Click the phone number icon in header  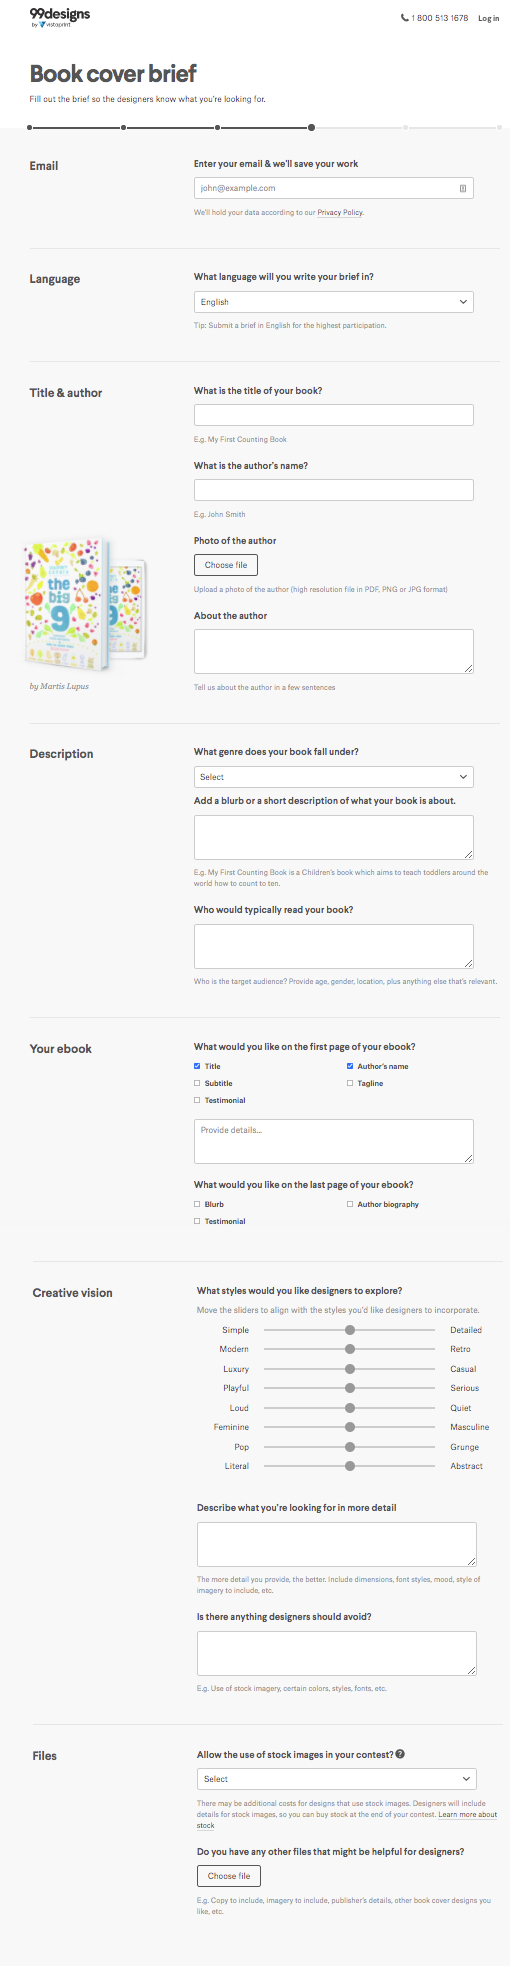(x=405, y=18)
